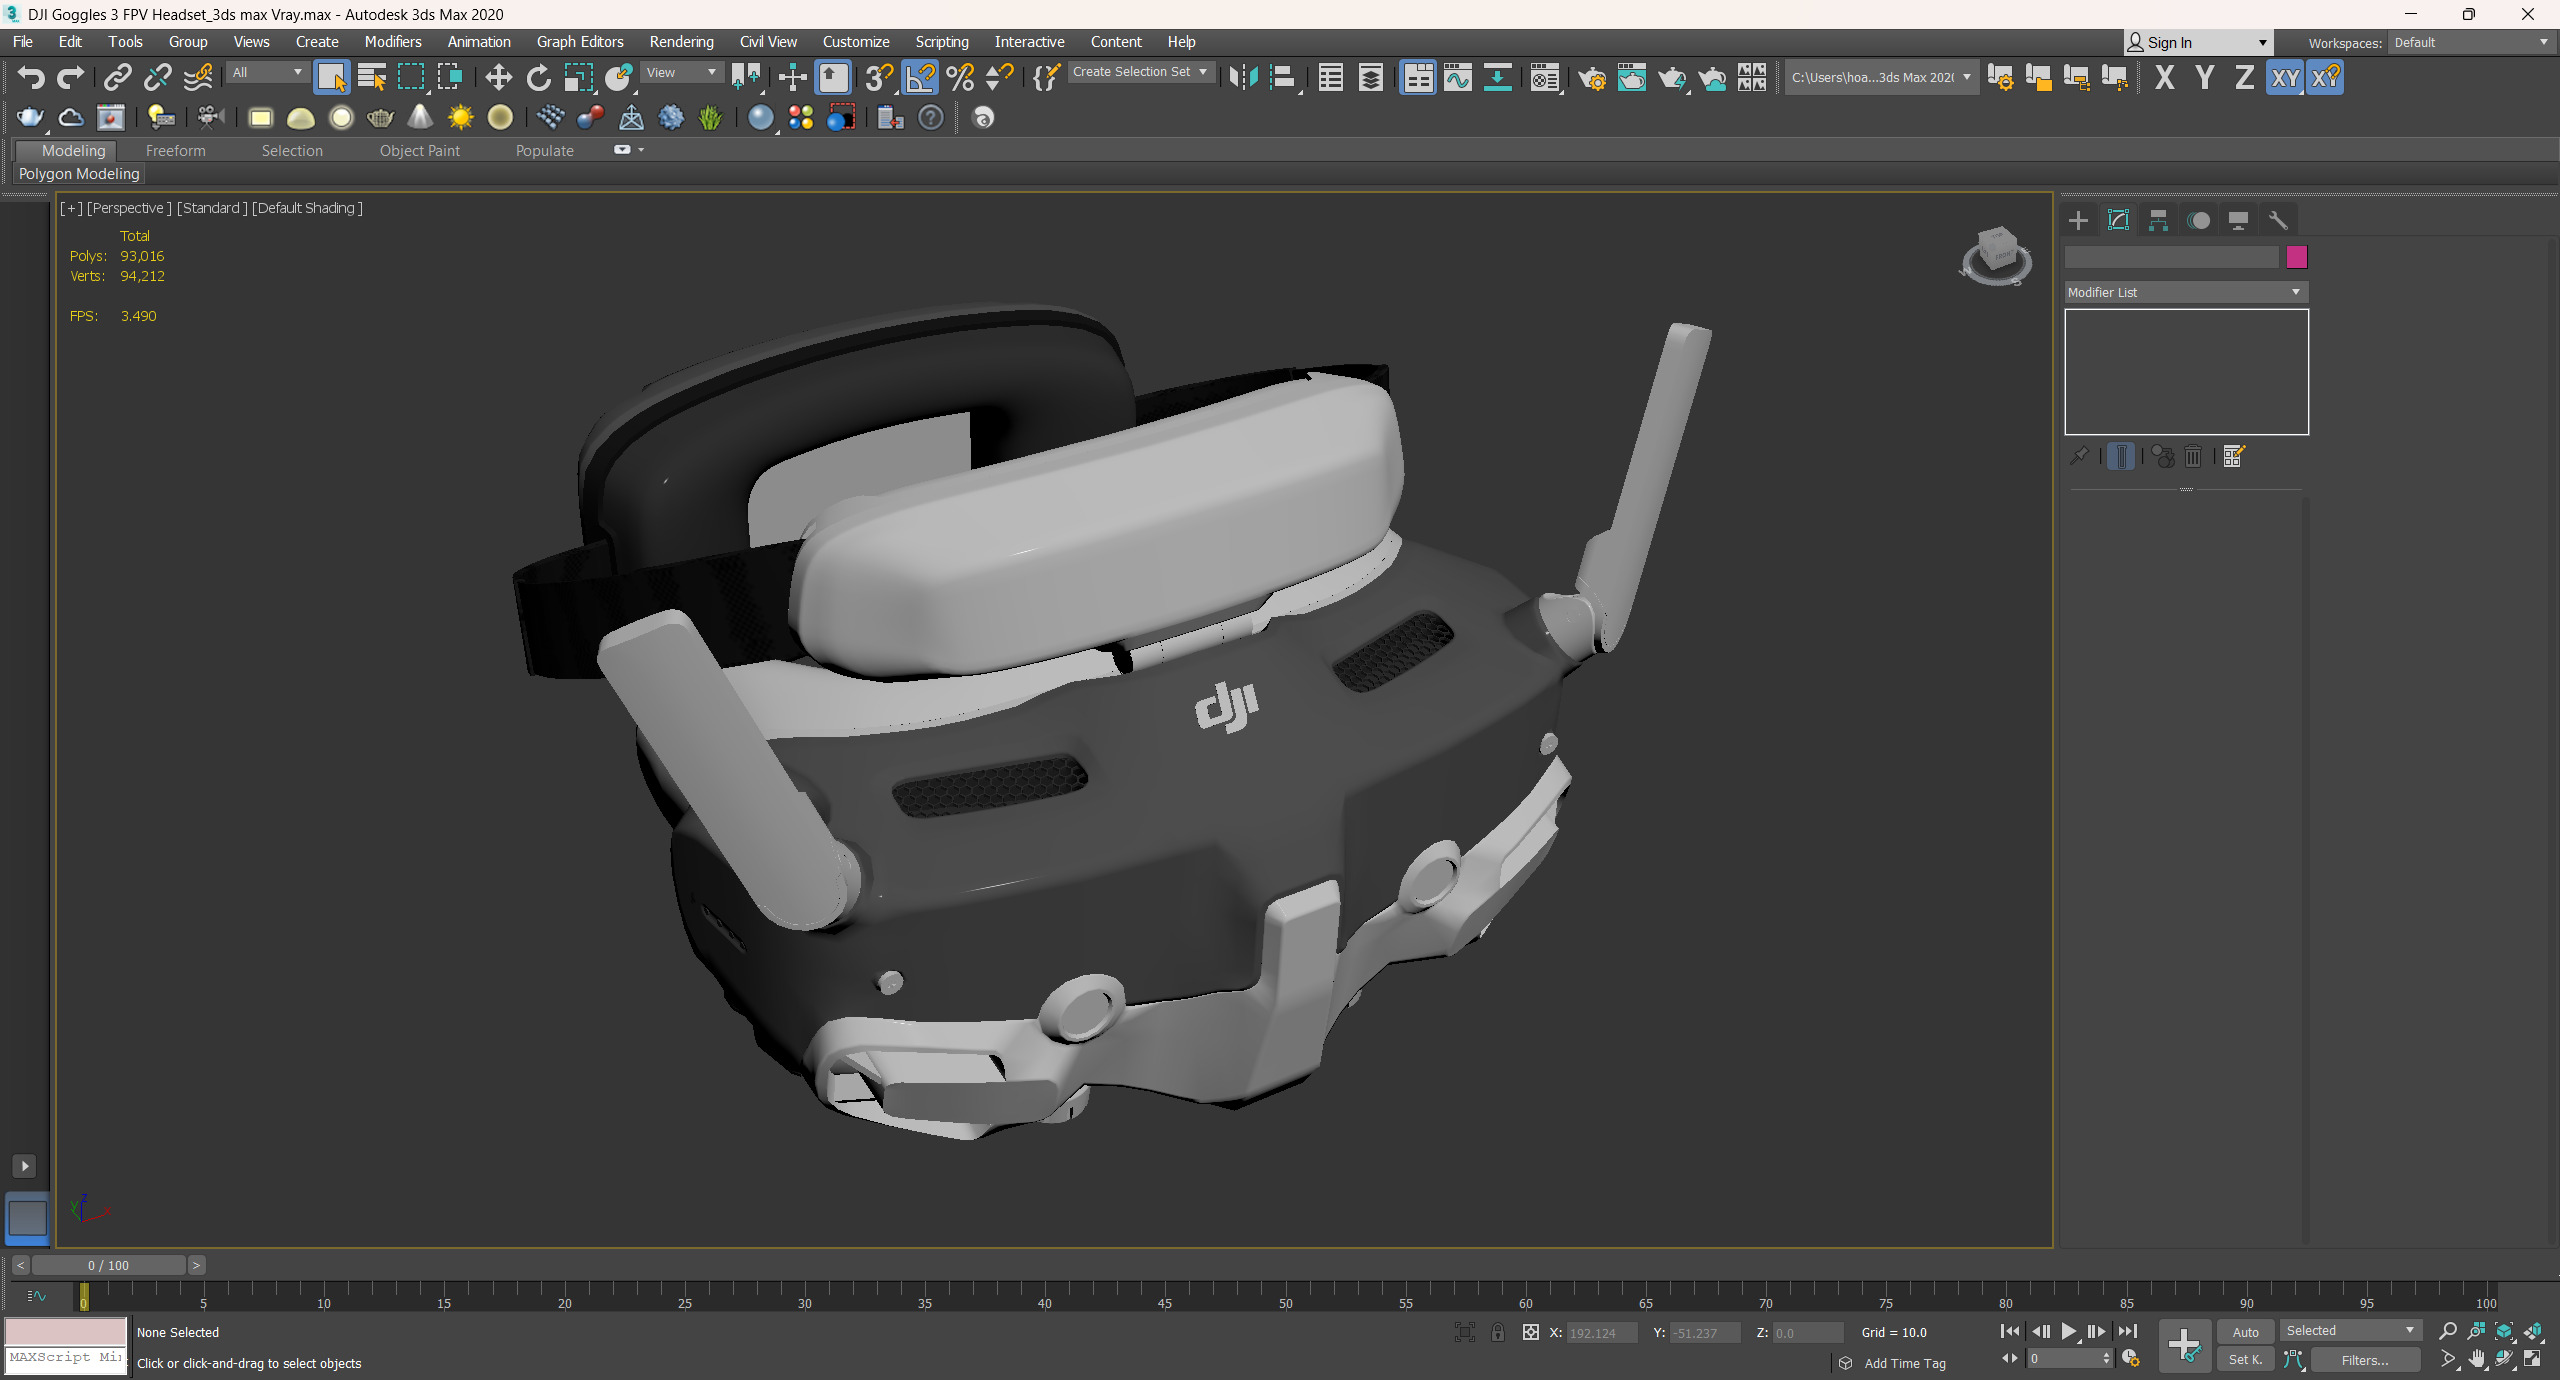Click the Go to End button

tap(2127, 1332)
